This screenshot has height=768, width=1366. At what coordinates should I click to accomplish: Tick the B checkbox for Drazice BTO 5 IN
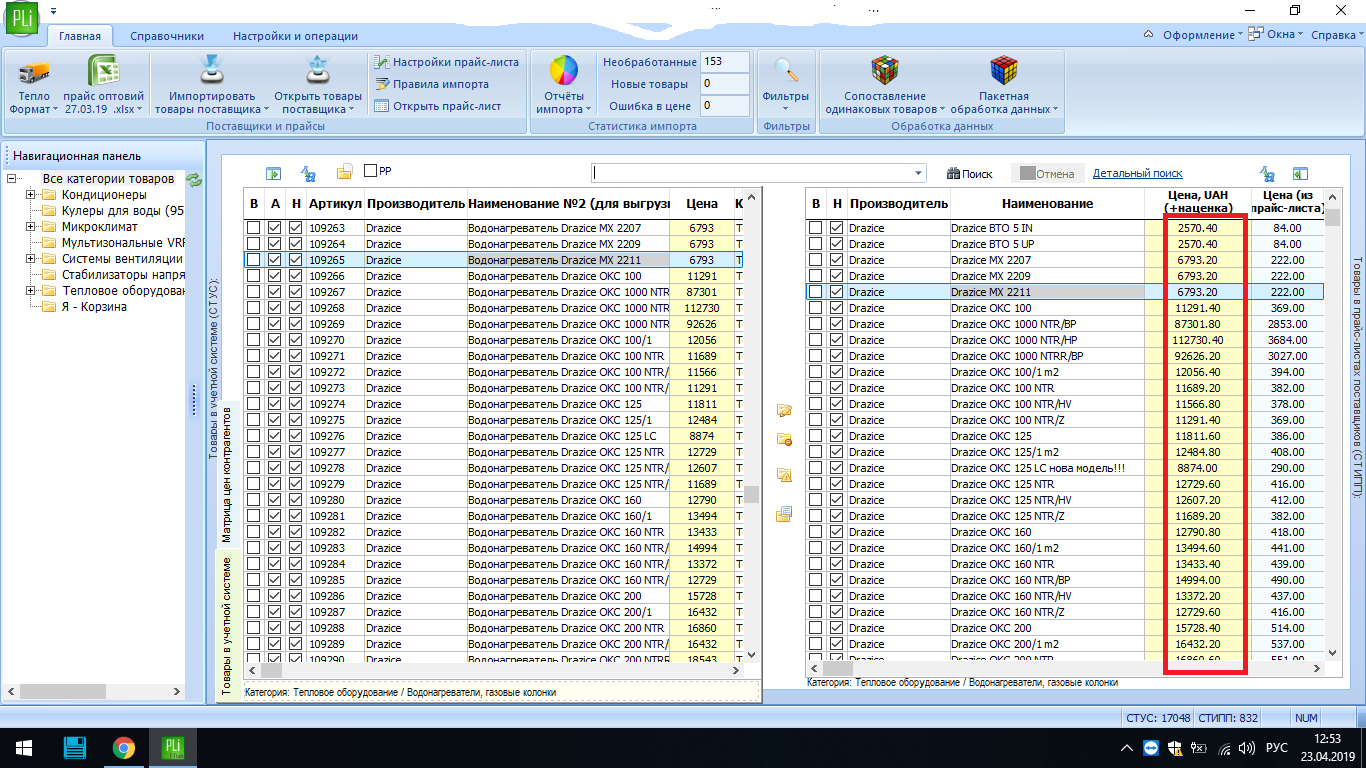click(816, 228)
